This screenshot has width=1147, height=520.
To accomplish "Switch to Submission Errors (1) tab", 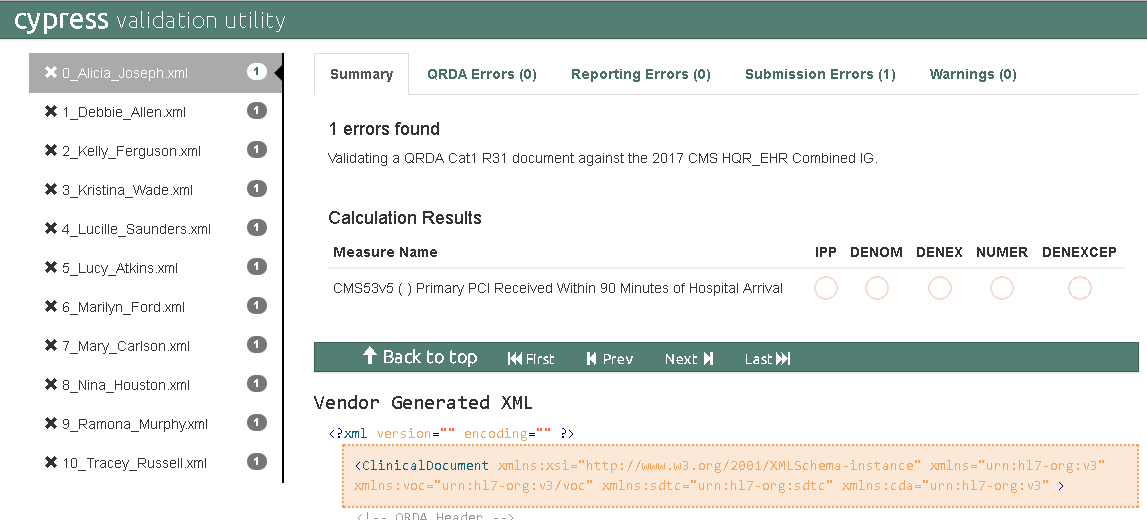I will point(820,74).
